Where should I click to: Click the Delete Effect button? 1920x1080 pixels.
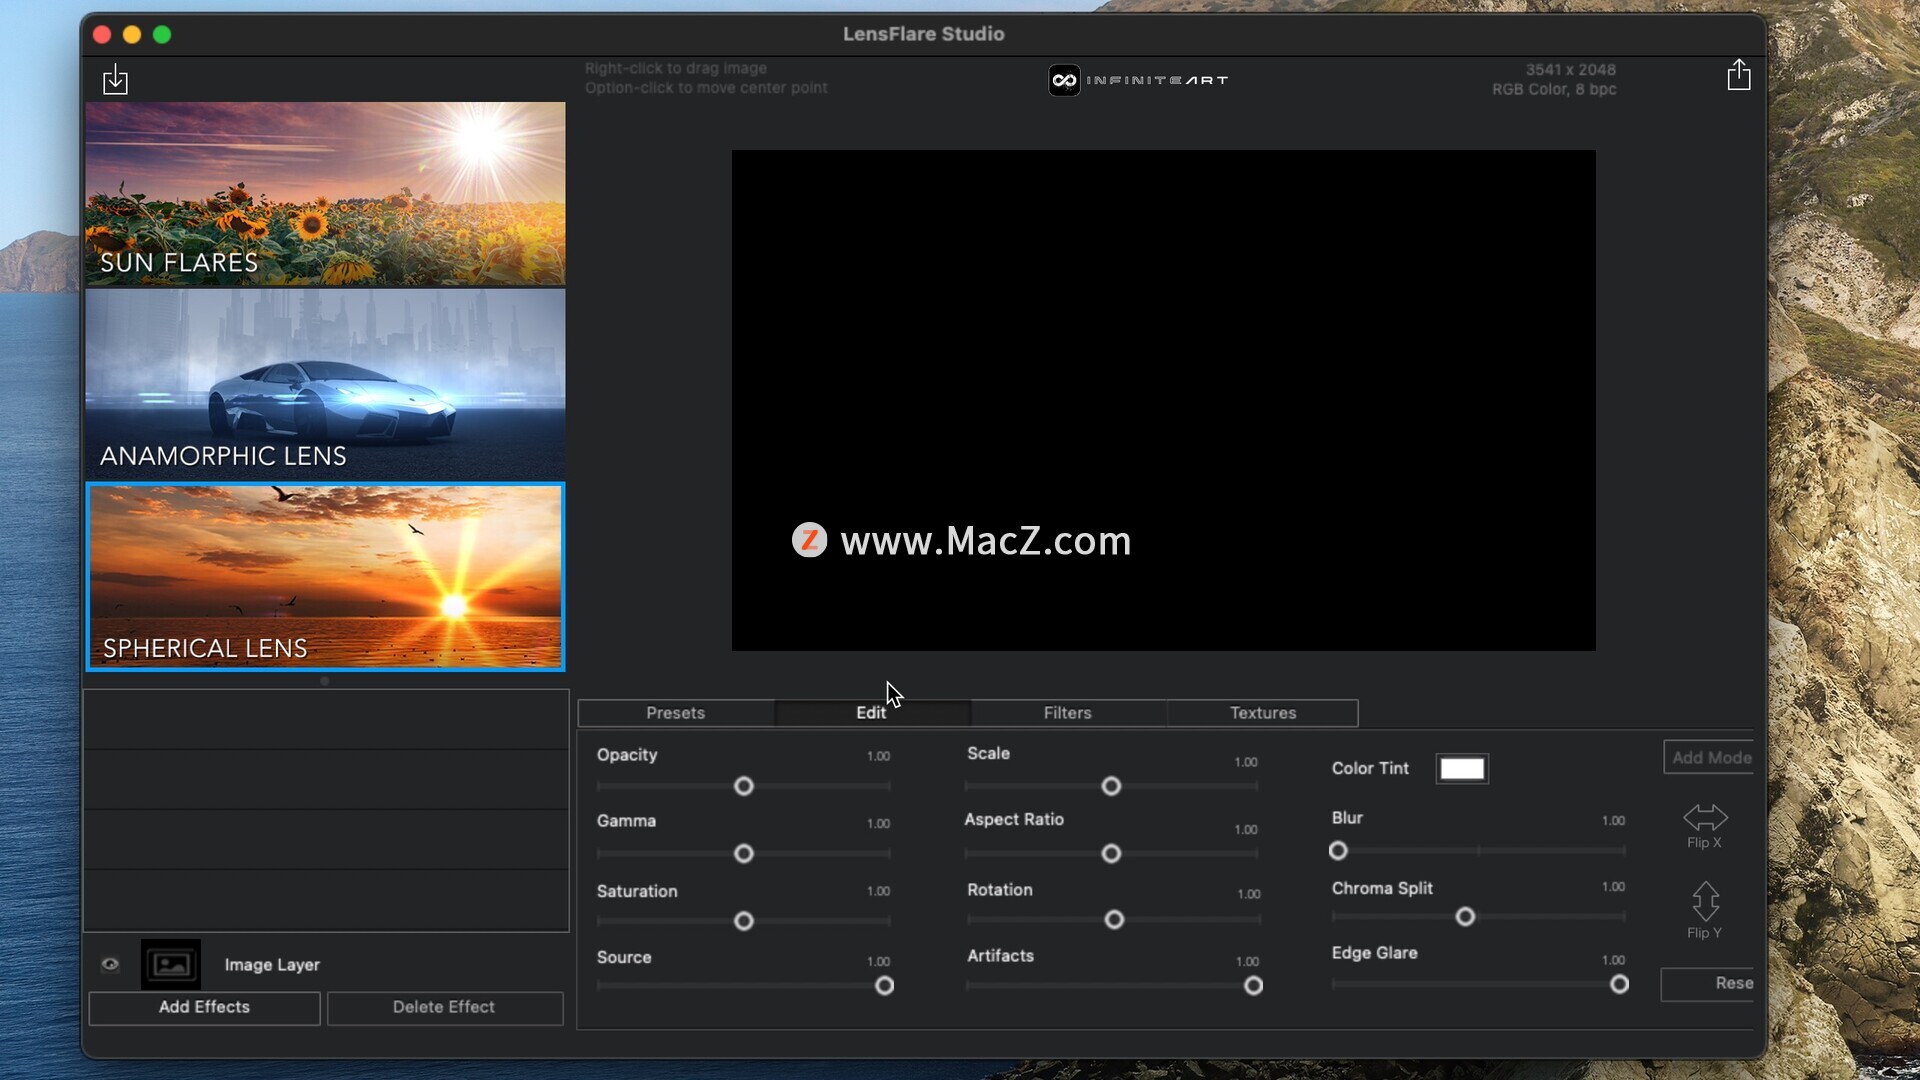point(444,1007)
